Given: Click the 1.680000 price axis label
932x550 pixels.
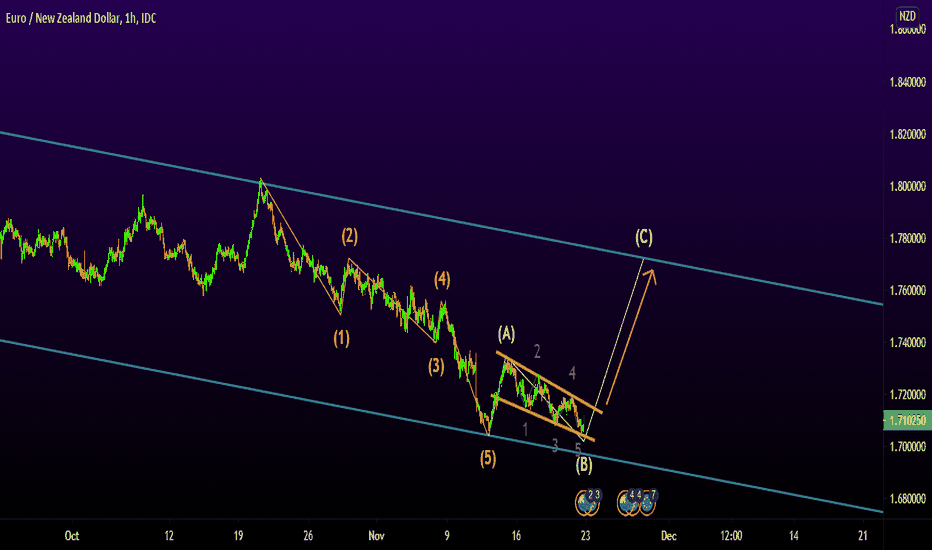Looking at the screenshot, I should click(x=908, y=499).
